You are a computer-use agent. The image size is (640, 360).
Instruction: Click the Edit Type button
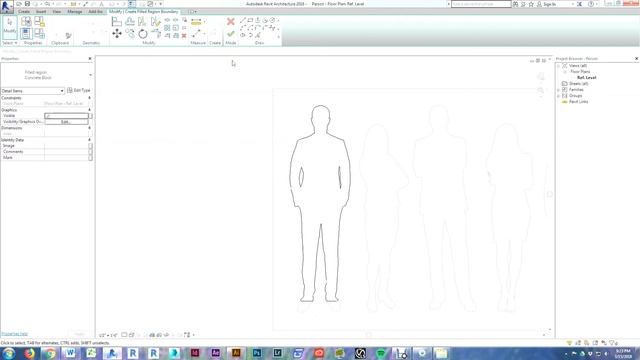78,90
